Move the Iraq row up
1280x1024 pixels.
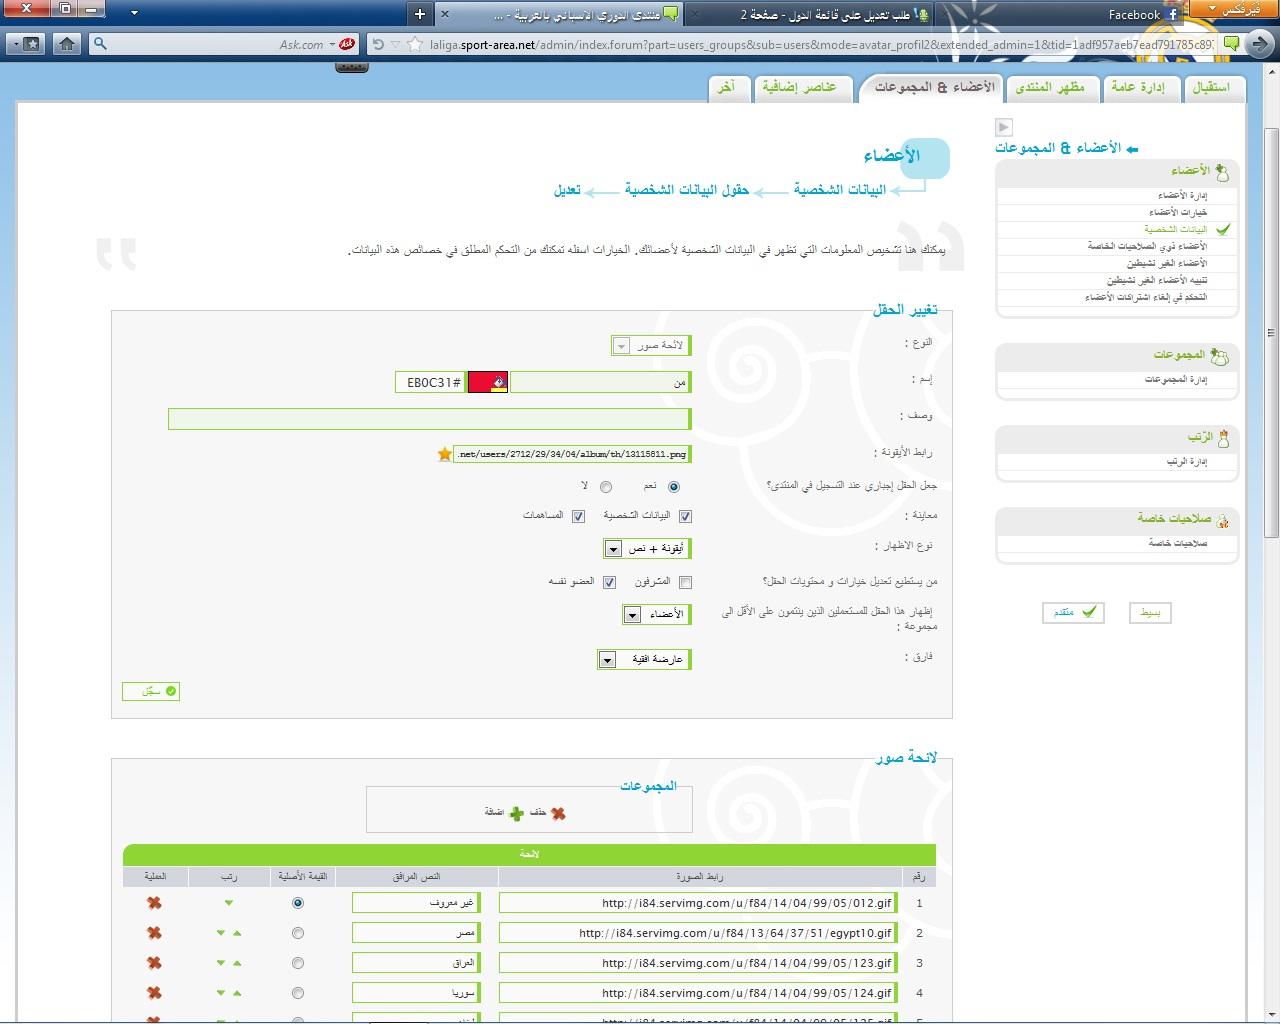(237, 963)
